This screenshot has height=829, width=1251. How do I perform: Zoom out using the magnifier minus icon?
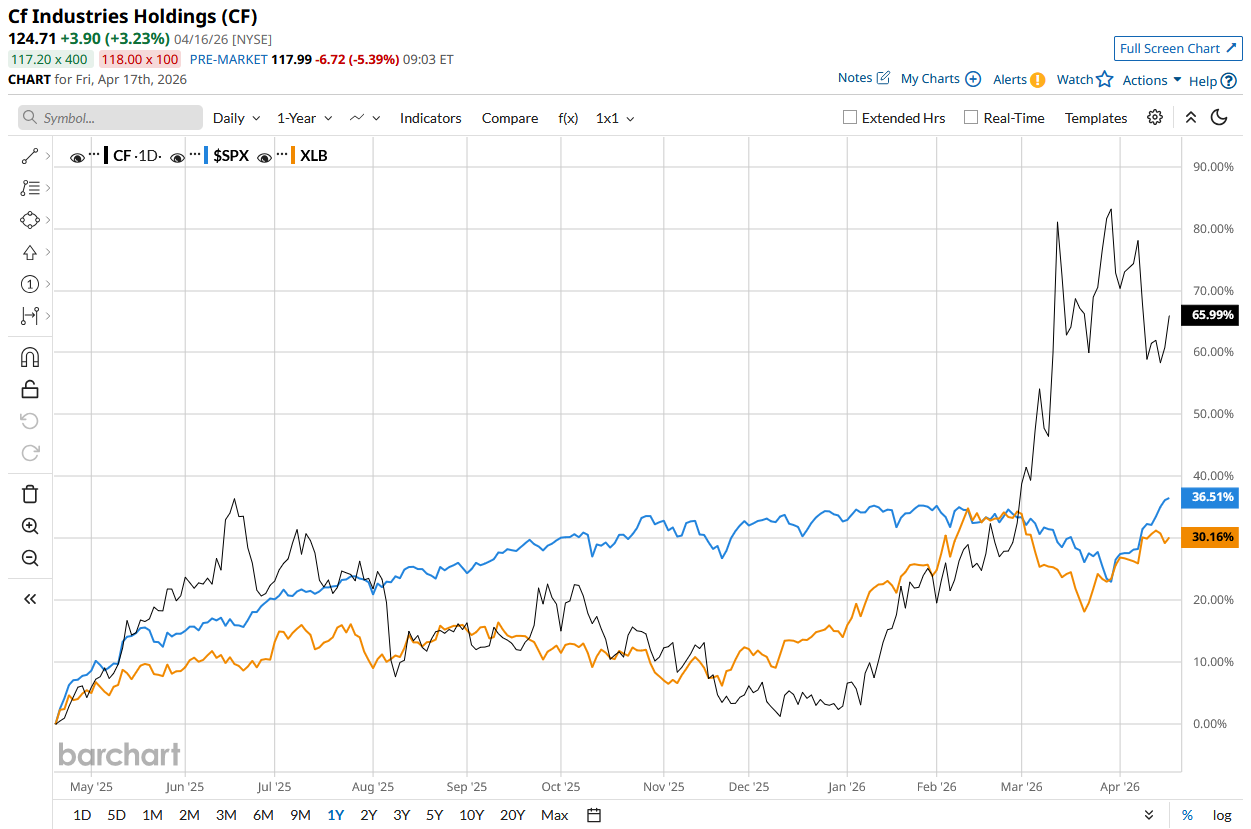click(x=30, y=558)
